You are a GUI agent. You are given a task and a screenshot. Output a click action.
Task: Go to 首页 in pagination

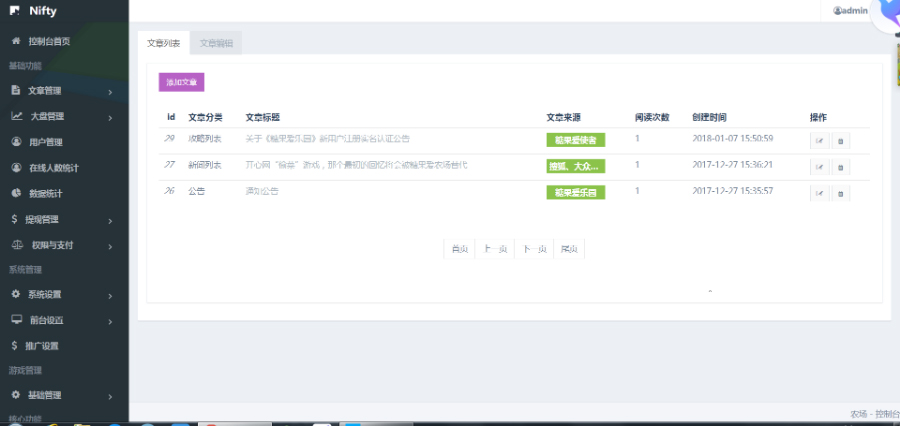pyautogui.click(x=459, y=249)
